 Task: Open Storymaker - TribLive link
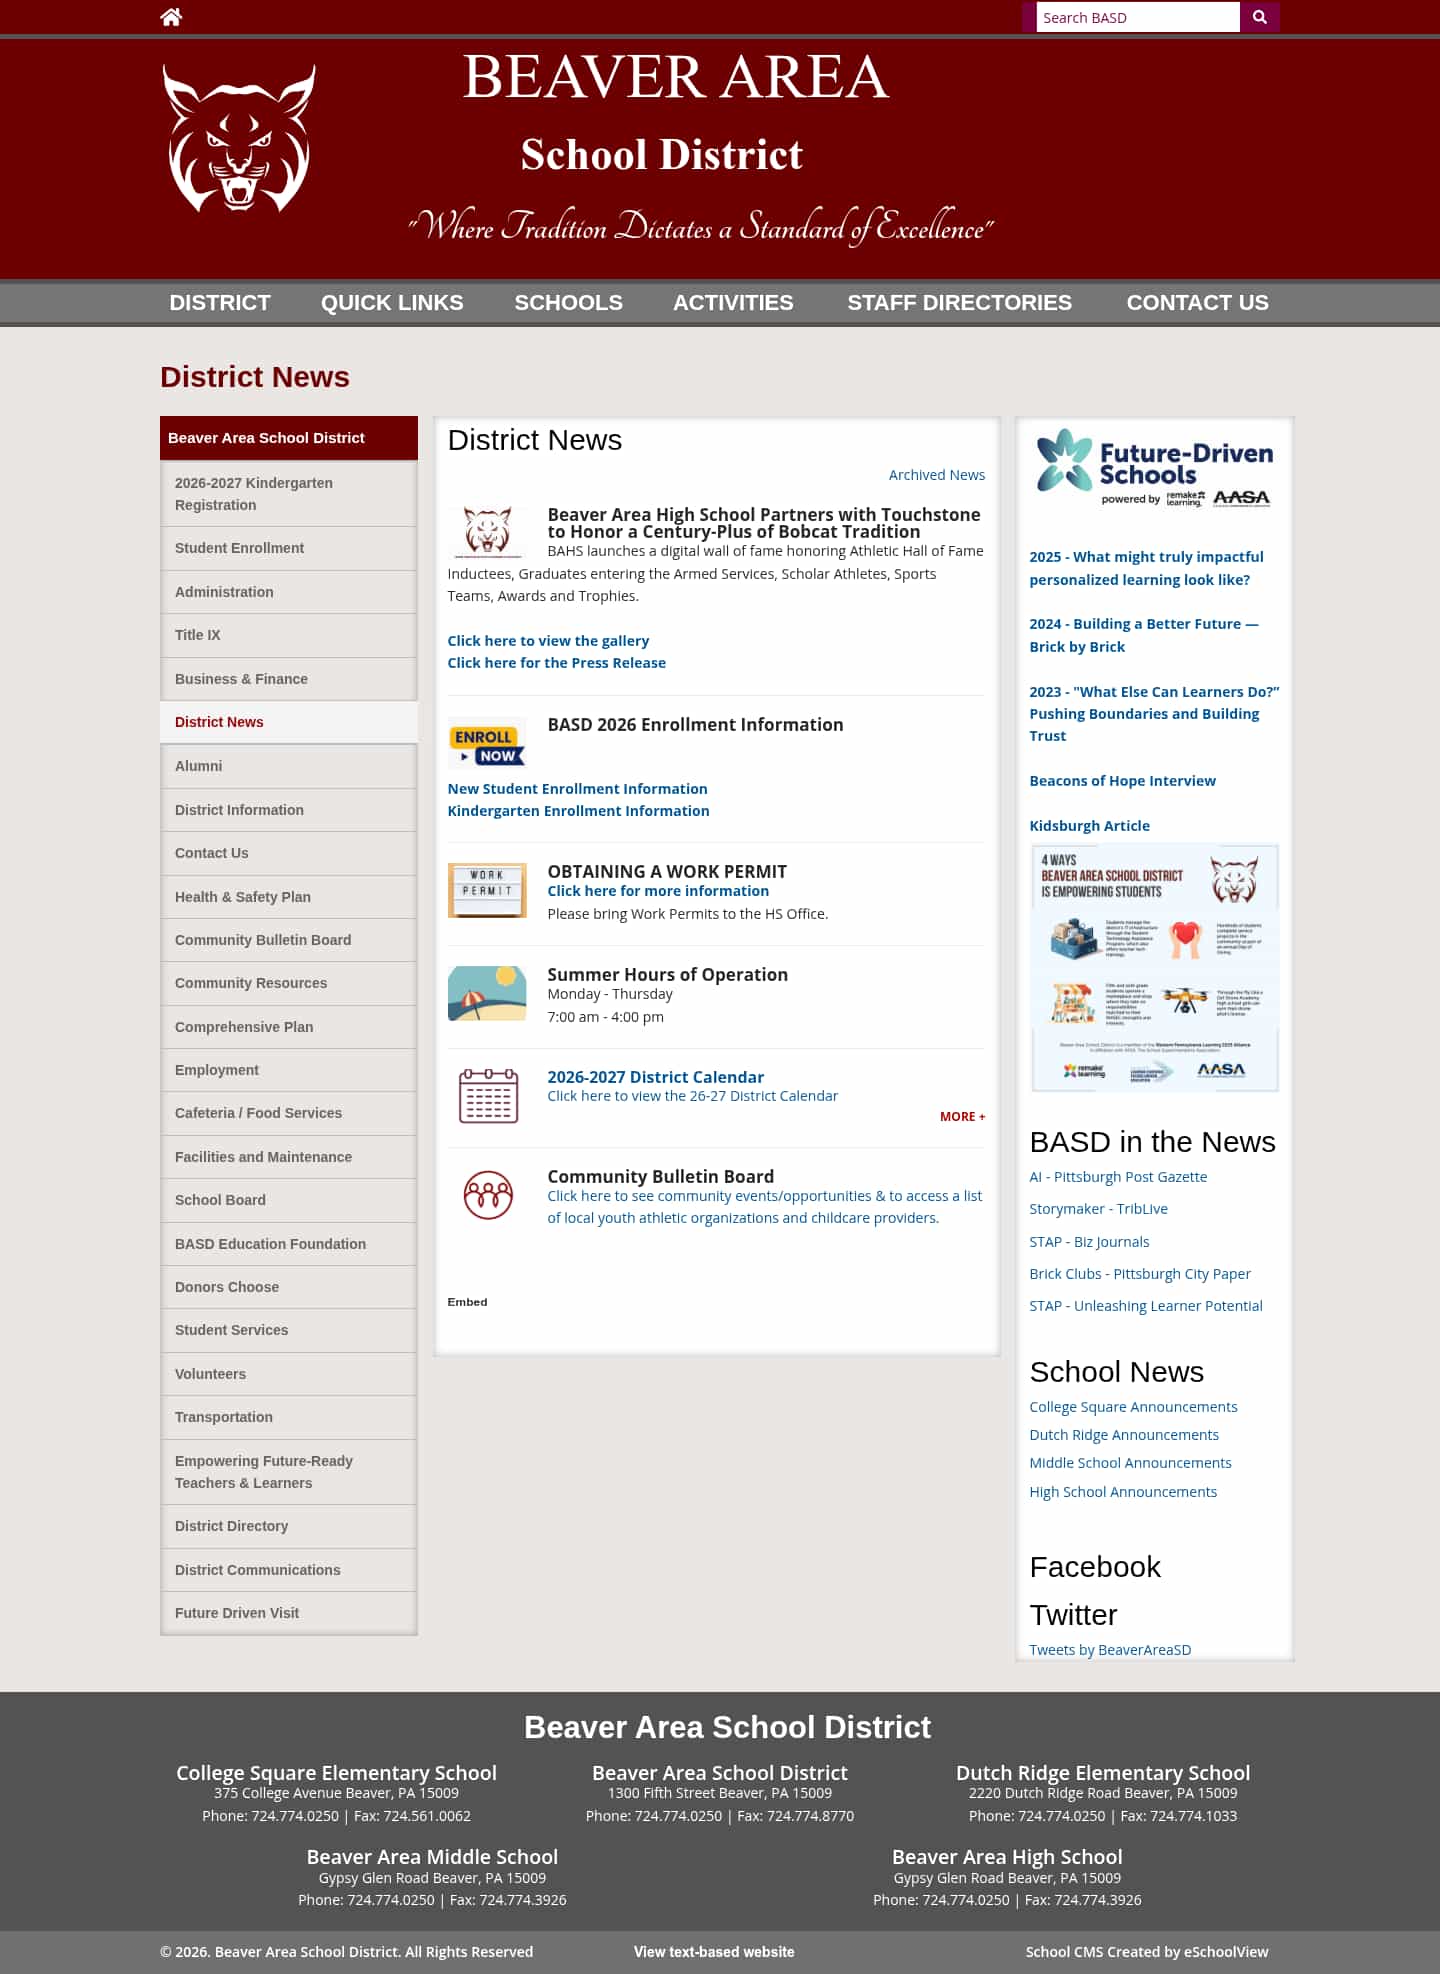[x=1098, y=1209]
